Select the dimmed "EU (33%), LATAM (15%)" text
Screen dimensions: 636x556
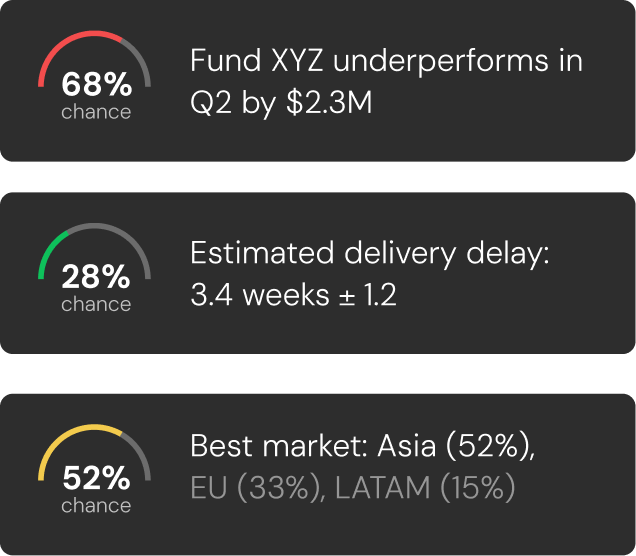tap(352, 488)
